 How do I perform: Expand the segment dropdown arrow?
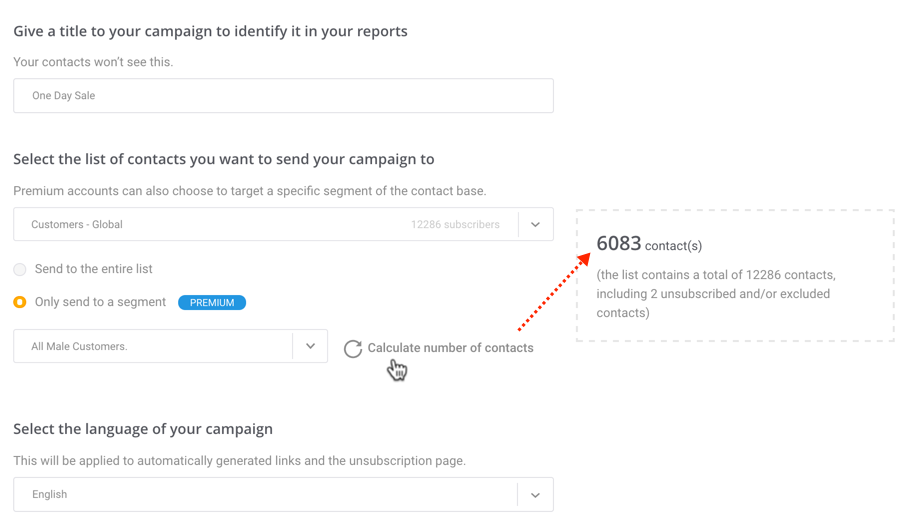pyautogui.click(x=310, y=346)
